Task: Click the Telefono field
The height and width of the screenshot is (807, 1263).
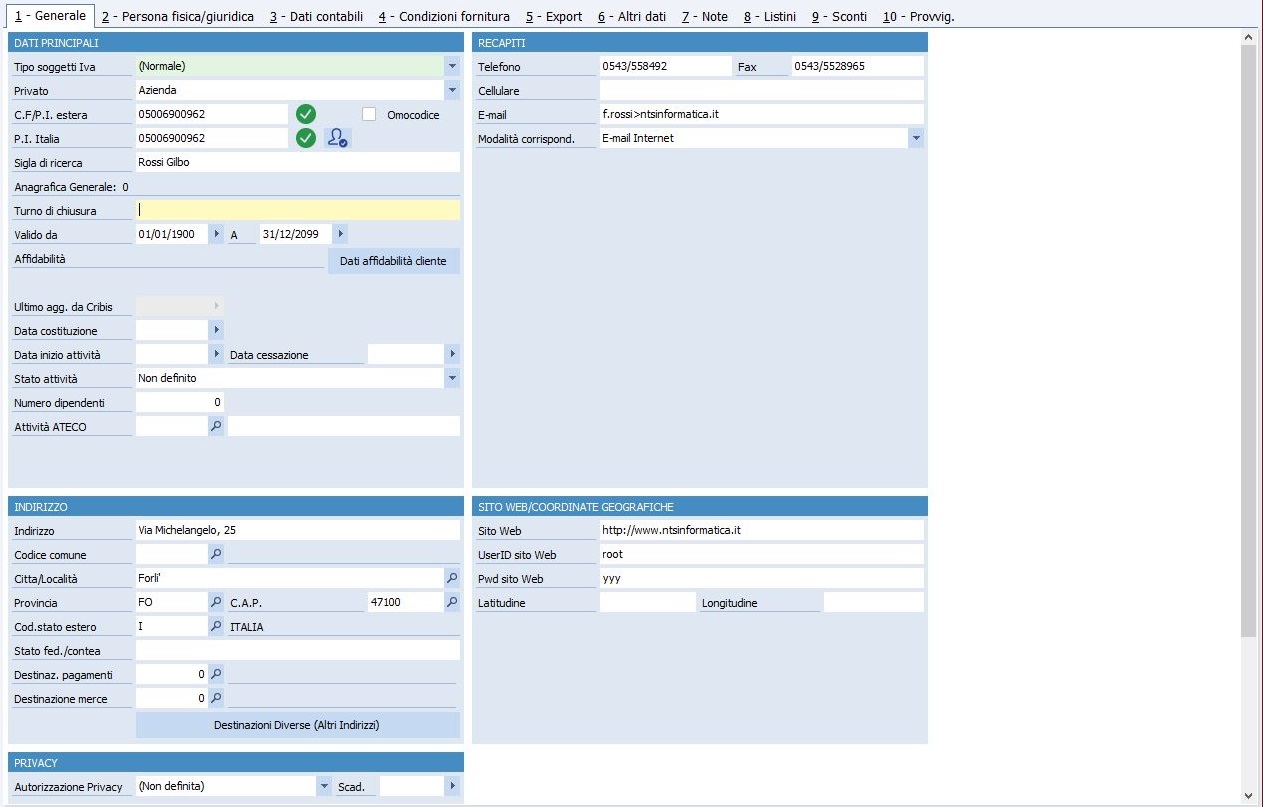Action: [x=666, y=66]
